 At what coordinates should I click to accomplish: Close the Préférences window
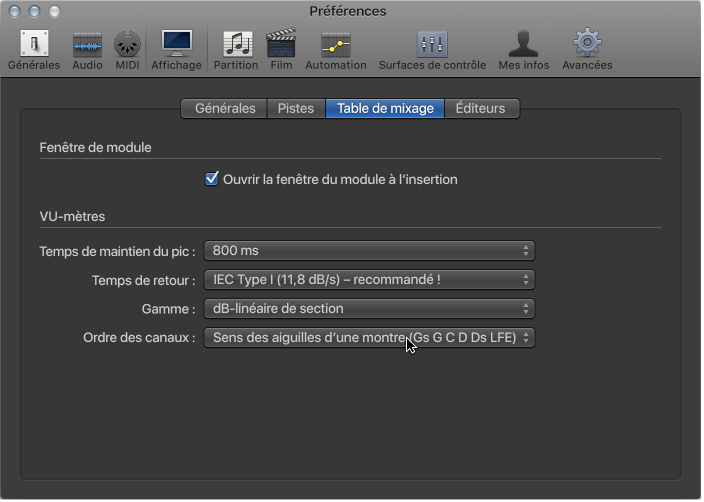pos(15,11)
